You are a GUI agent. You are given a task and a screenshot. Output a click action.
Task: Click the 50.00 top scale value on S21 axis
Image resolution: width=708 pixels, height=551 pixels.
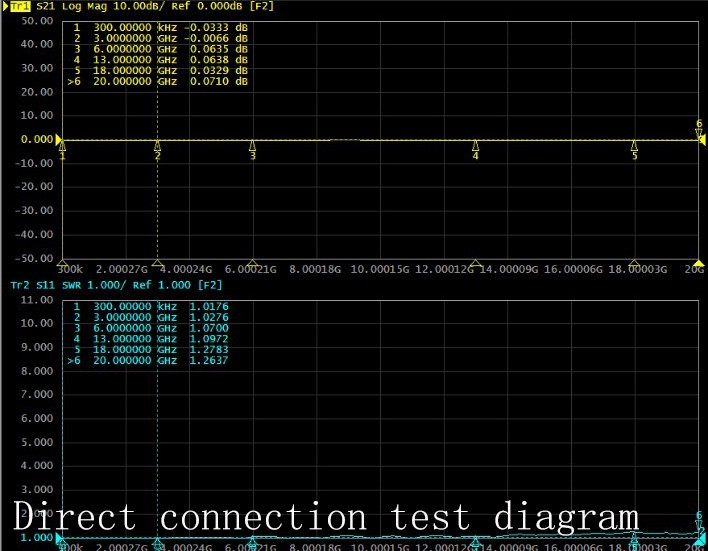point(37,21)
